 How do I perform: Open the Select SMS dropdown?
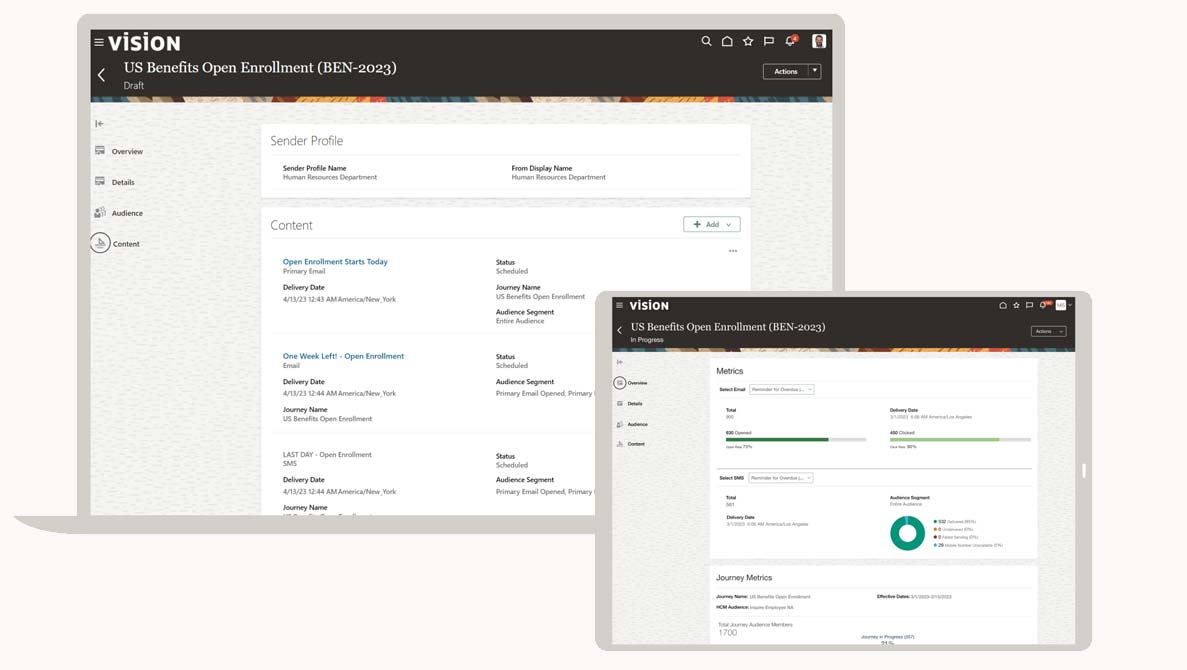(x=781, y=478)
